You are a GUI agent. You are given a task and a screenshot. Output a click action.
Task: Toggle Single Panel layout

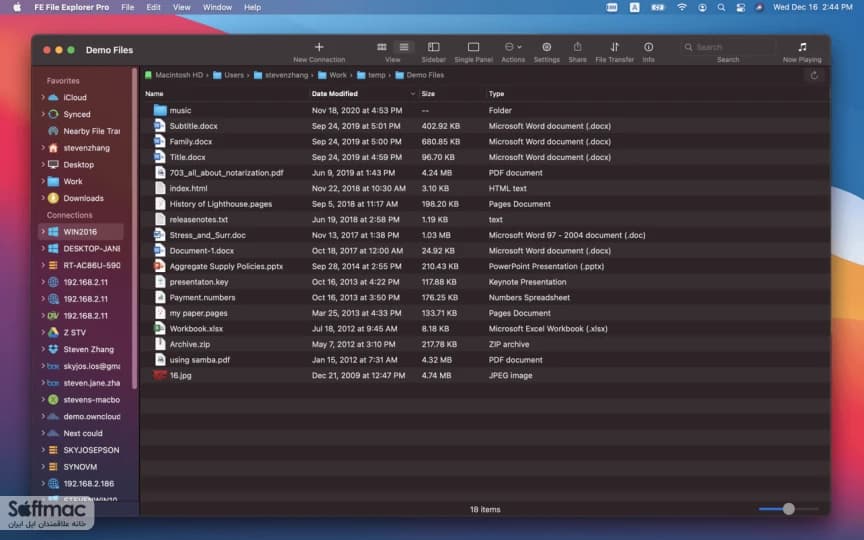tap(473, 47)
